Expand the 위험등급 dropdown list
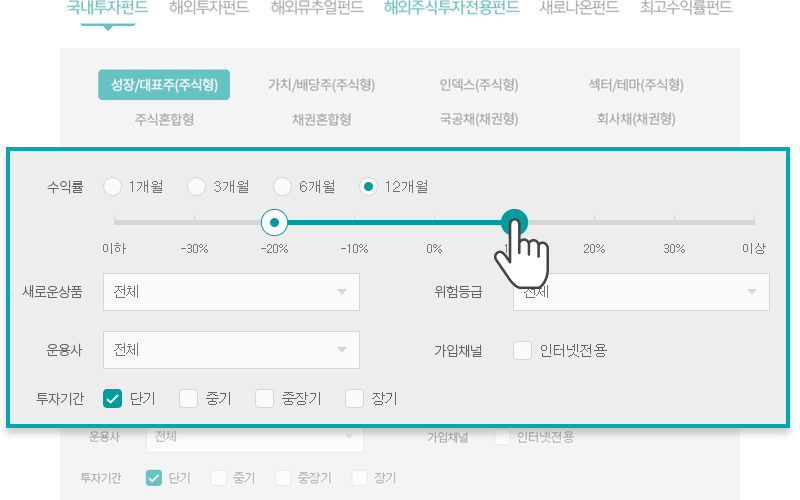The image size is (800, 500). pos(641,292)
